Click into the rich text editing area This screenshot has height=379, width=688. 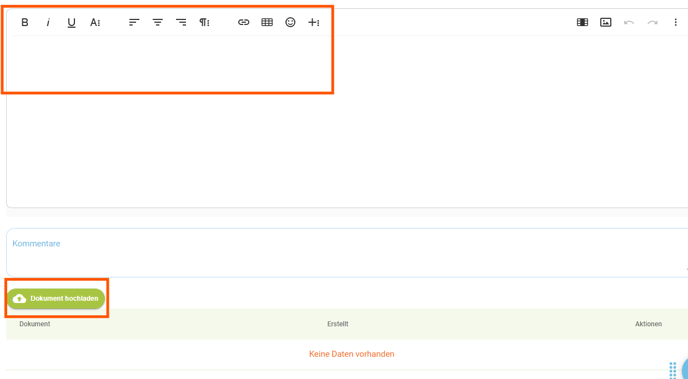(x=347, y=121)
